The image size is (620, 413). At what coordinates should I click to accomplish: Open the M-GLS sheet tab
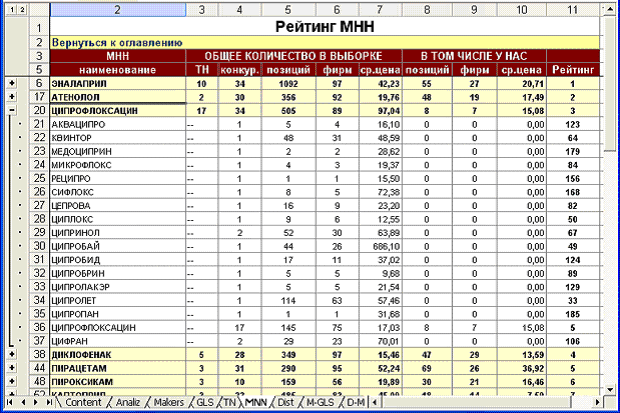tap(320, 402)
